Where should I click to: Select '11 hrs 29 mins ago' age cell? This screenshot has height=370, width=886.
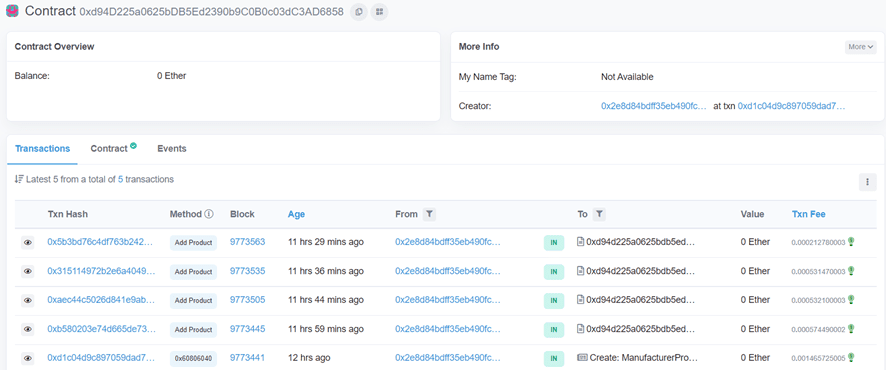[326, 242]
